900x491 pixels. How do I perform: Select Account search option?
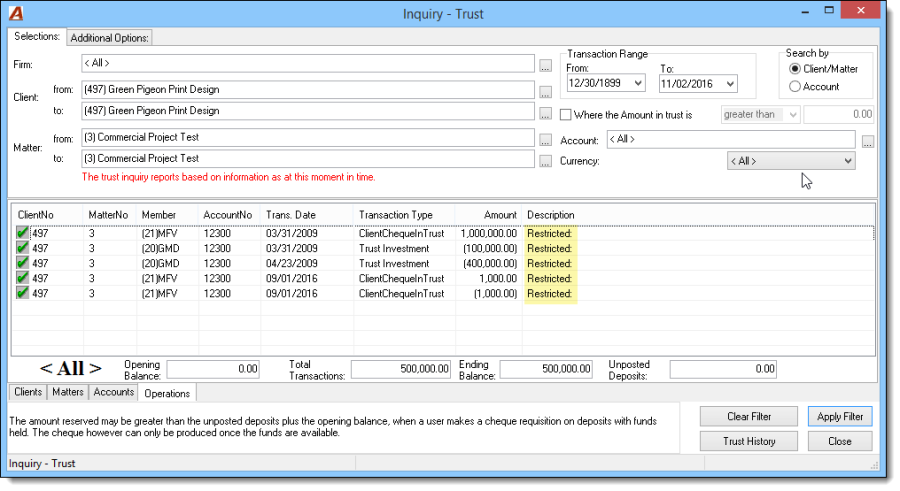[794, 87]
